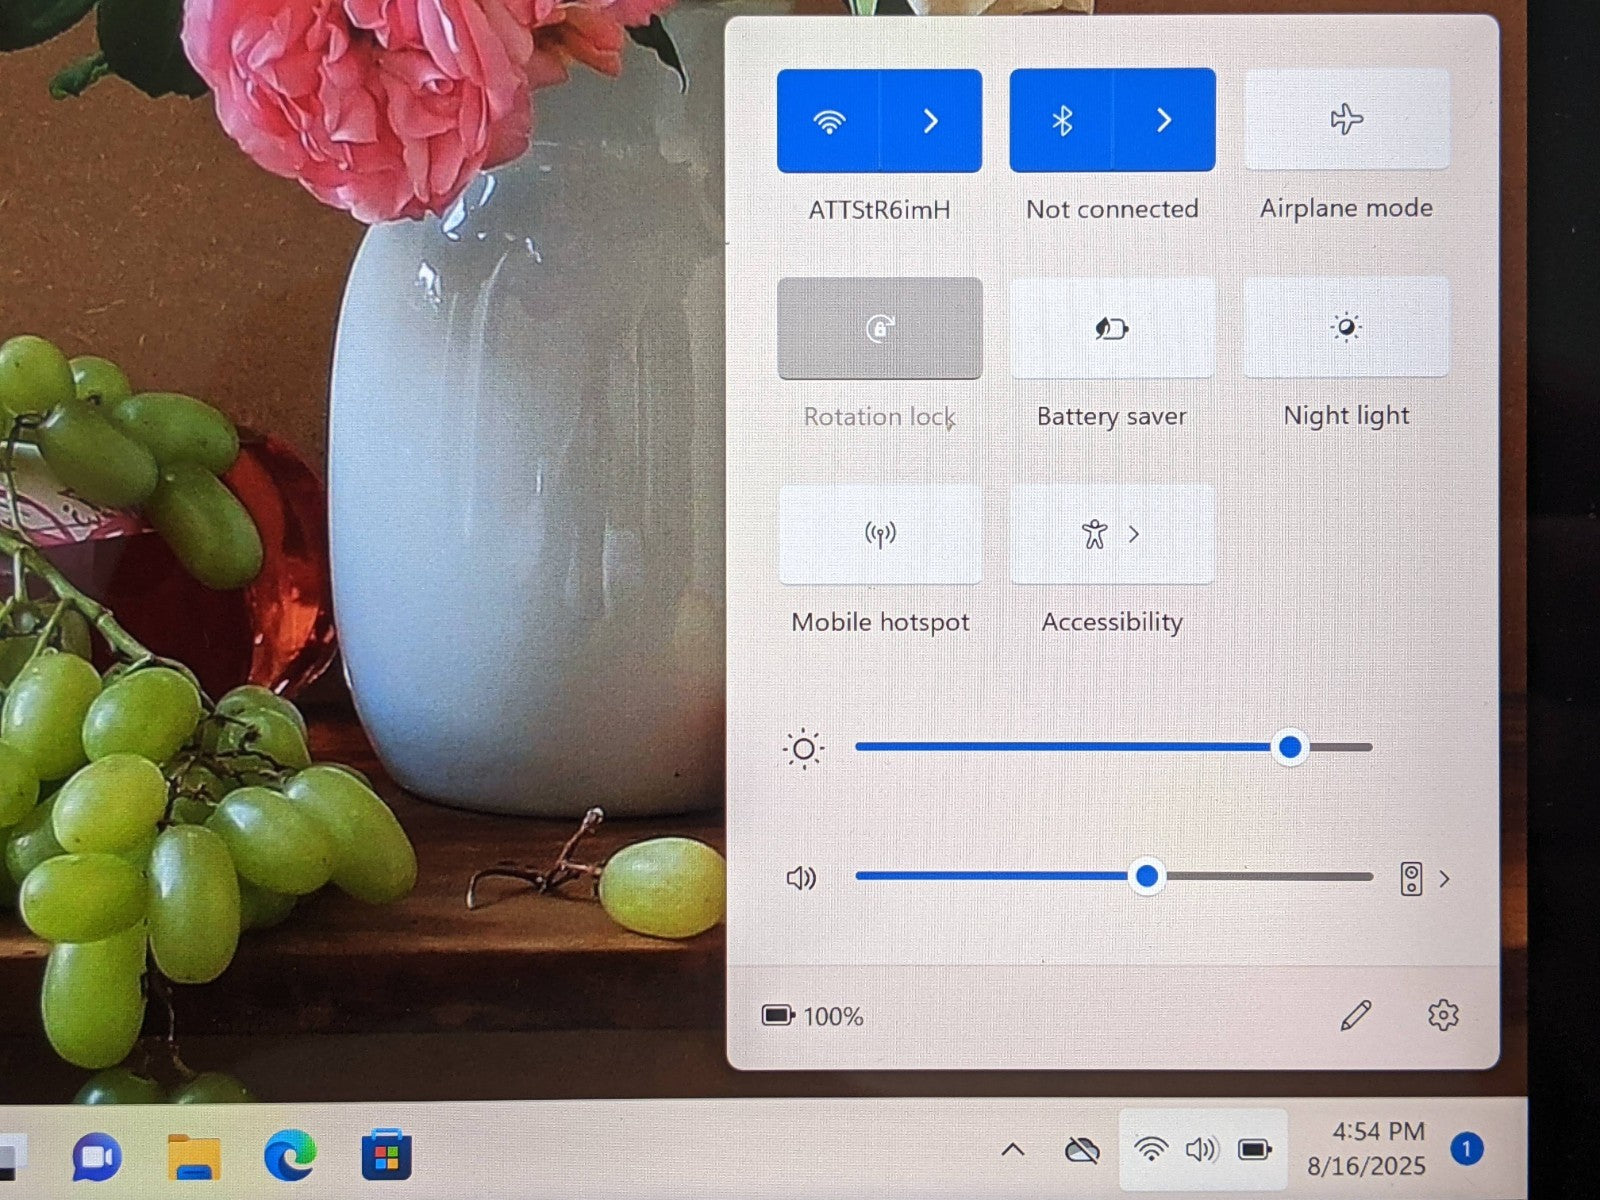Enable Airplane mode
The height and width of the screenshot is (1200, 1600).
pos(1346,120)
